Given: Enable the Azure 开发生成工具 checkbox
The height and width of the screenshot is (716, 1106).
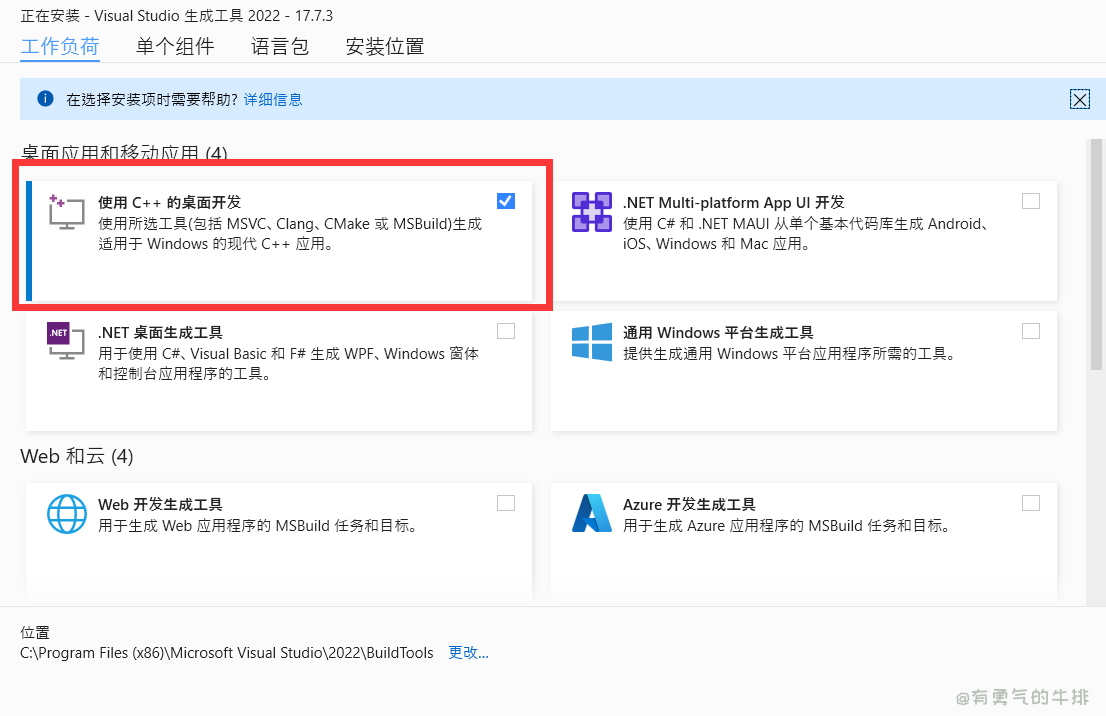Looking at the screenshot, I should click(1031, 503).
